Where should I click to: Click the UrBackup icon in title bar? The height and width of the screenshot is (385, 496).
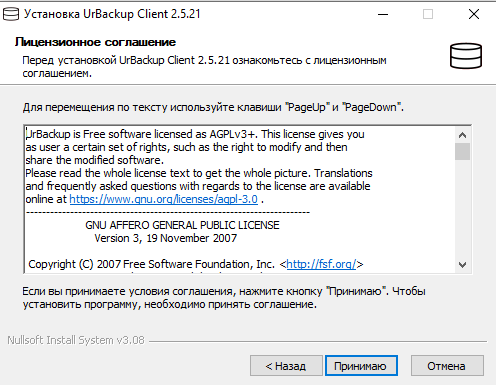click(x=11, y=14)
